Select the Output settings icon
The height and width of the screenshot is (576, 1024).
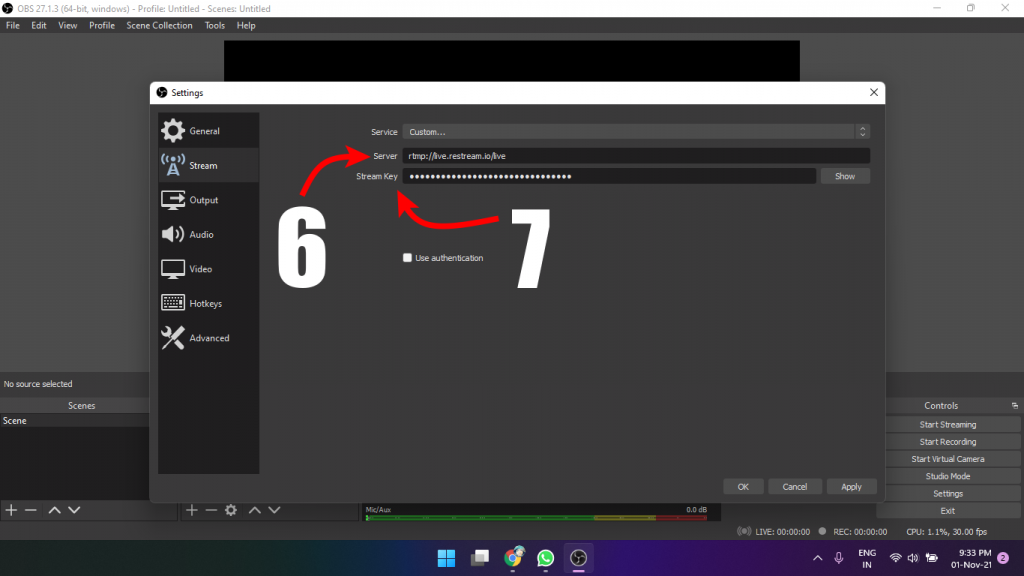(174, 200)
